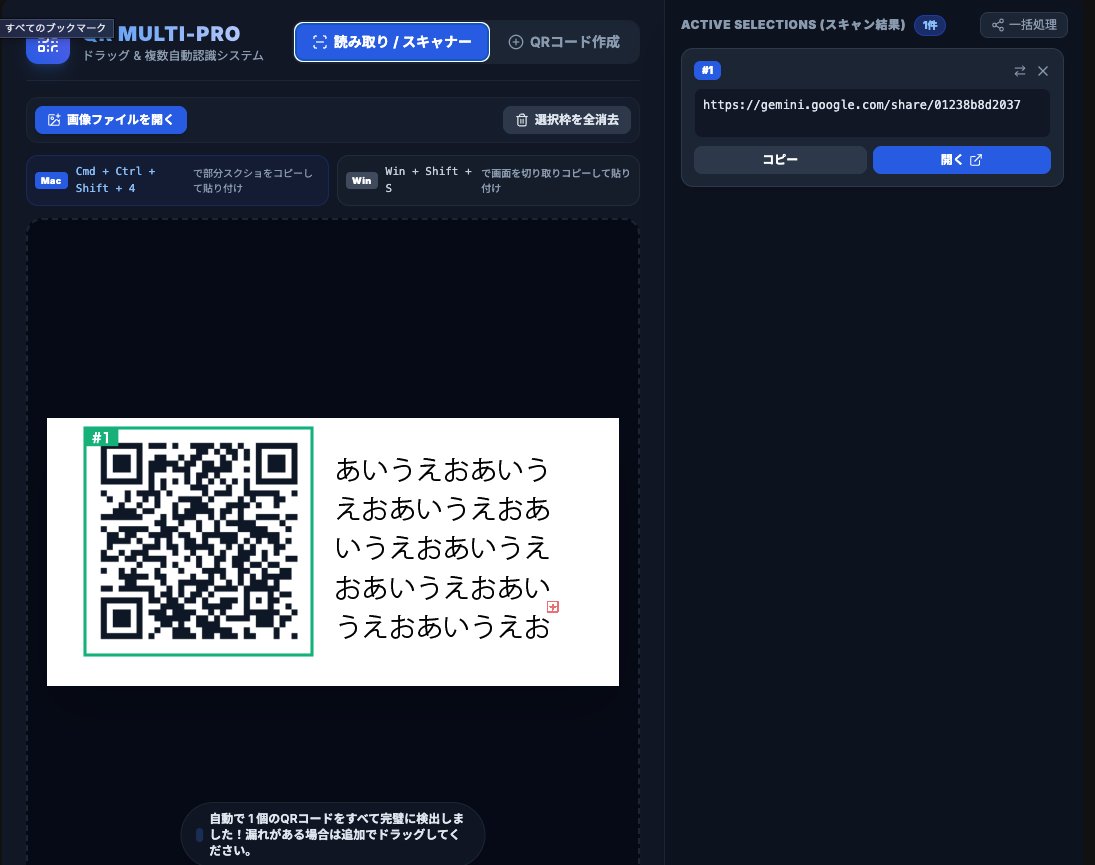
Task: Click the 画像ファイルを開く button
Action: click(111, 120)
